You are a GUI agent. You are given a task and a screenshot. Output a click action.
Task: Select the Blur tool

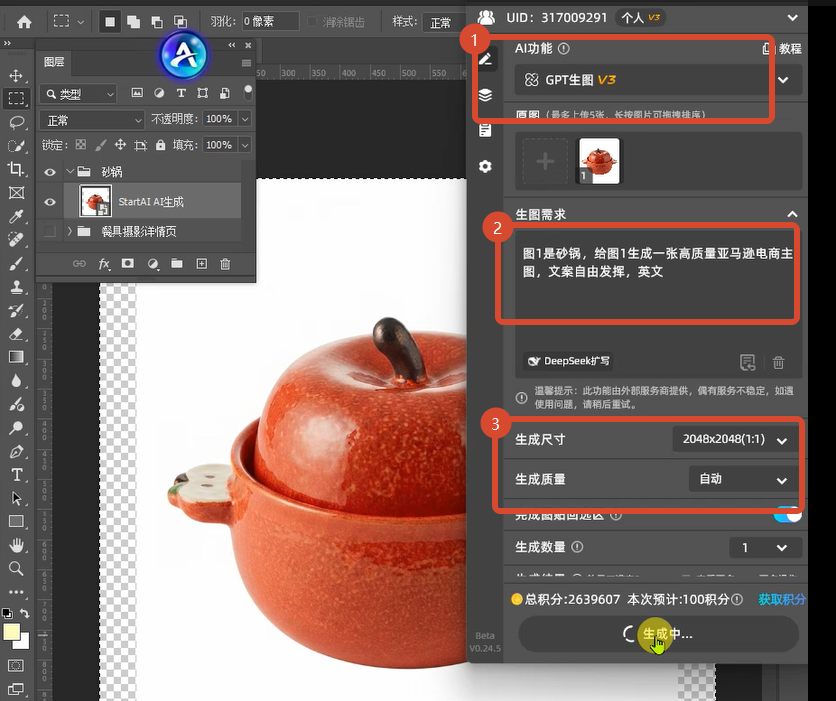tap(16, 380)
